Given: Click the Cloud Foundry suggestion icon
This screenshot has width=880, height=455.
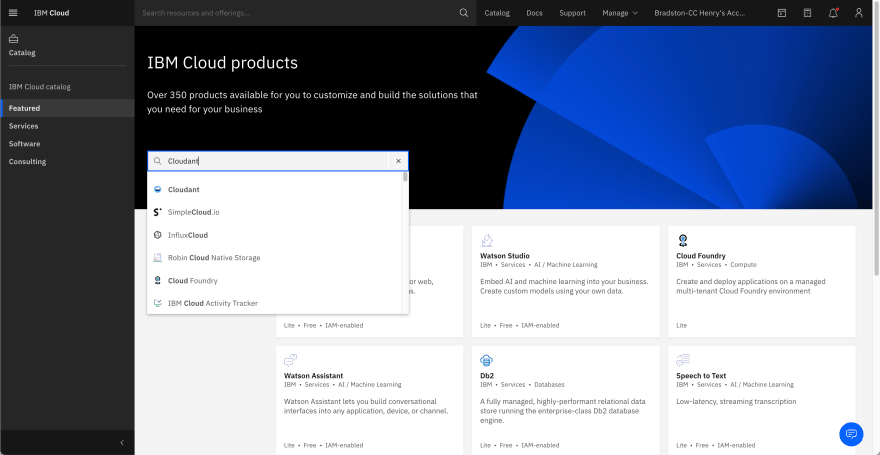Looking at the screenshot, I should (158, 281).
